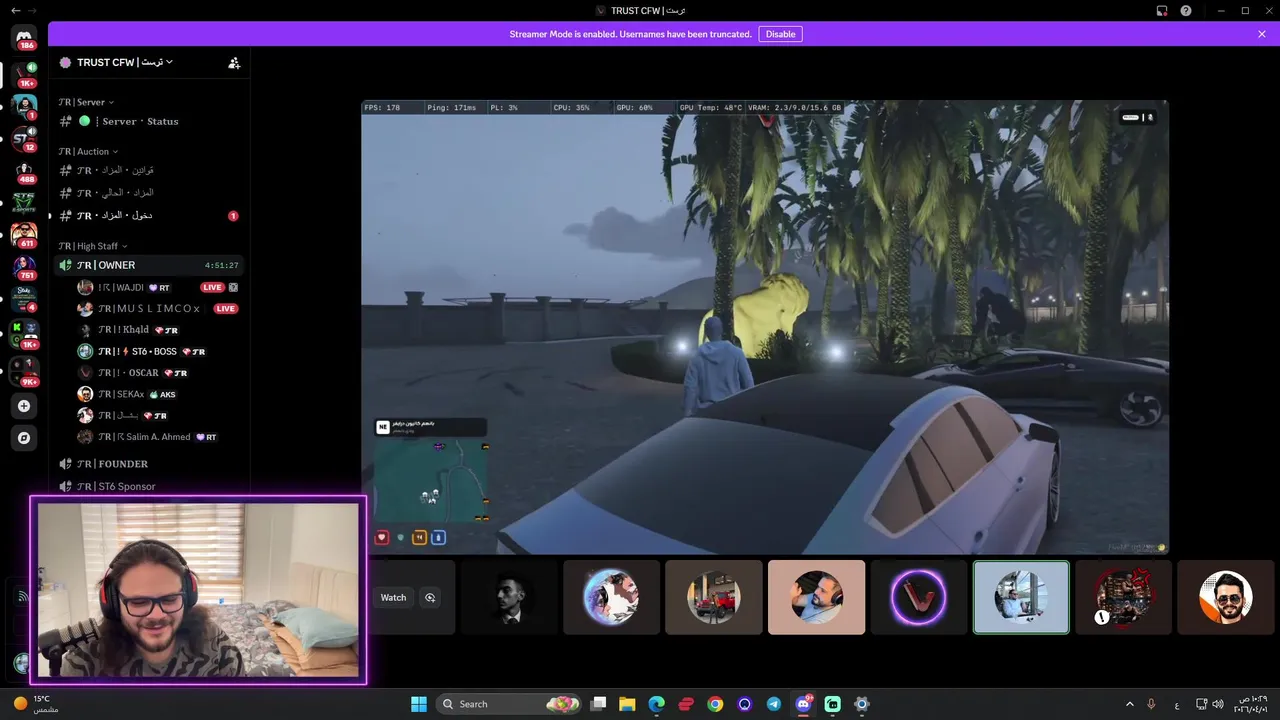Open Google Chrome from taskbar
Screen dimensions: 1280x720
(715, 704)
